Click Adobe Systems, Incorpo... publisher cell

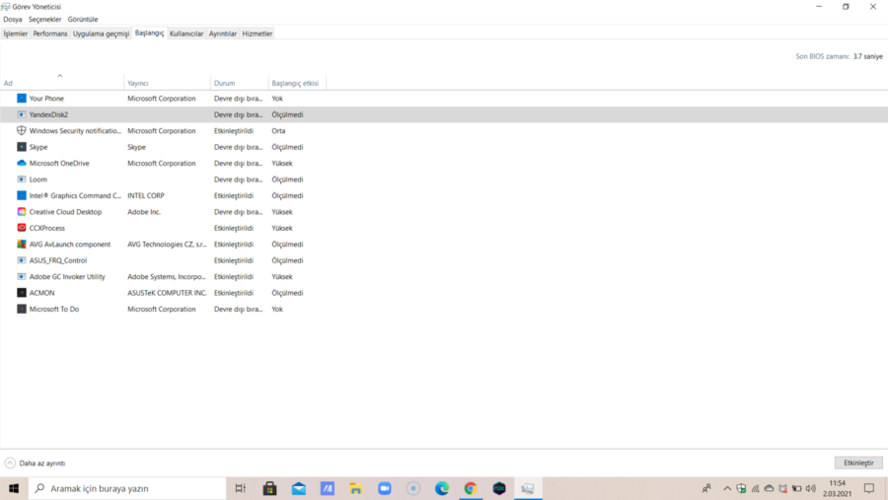point(166,276)
